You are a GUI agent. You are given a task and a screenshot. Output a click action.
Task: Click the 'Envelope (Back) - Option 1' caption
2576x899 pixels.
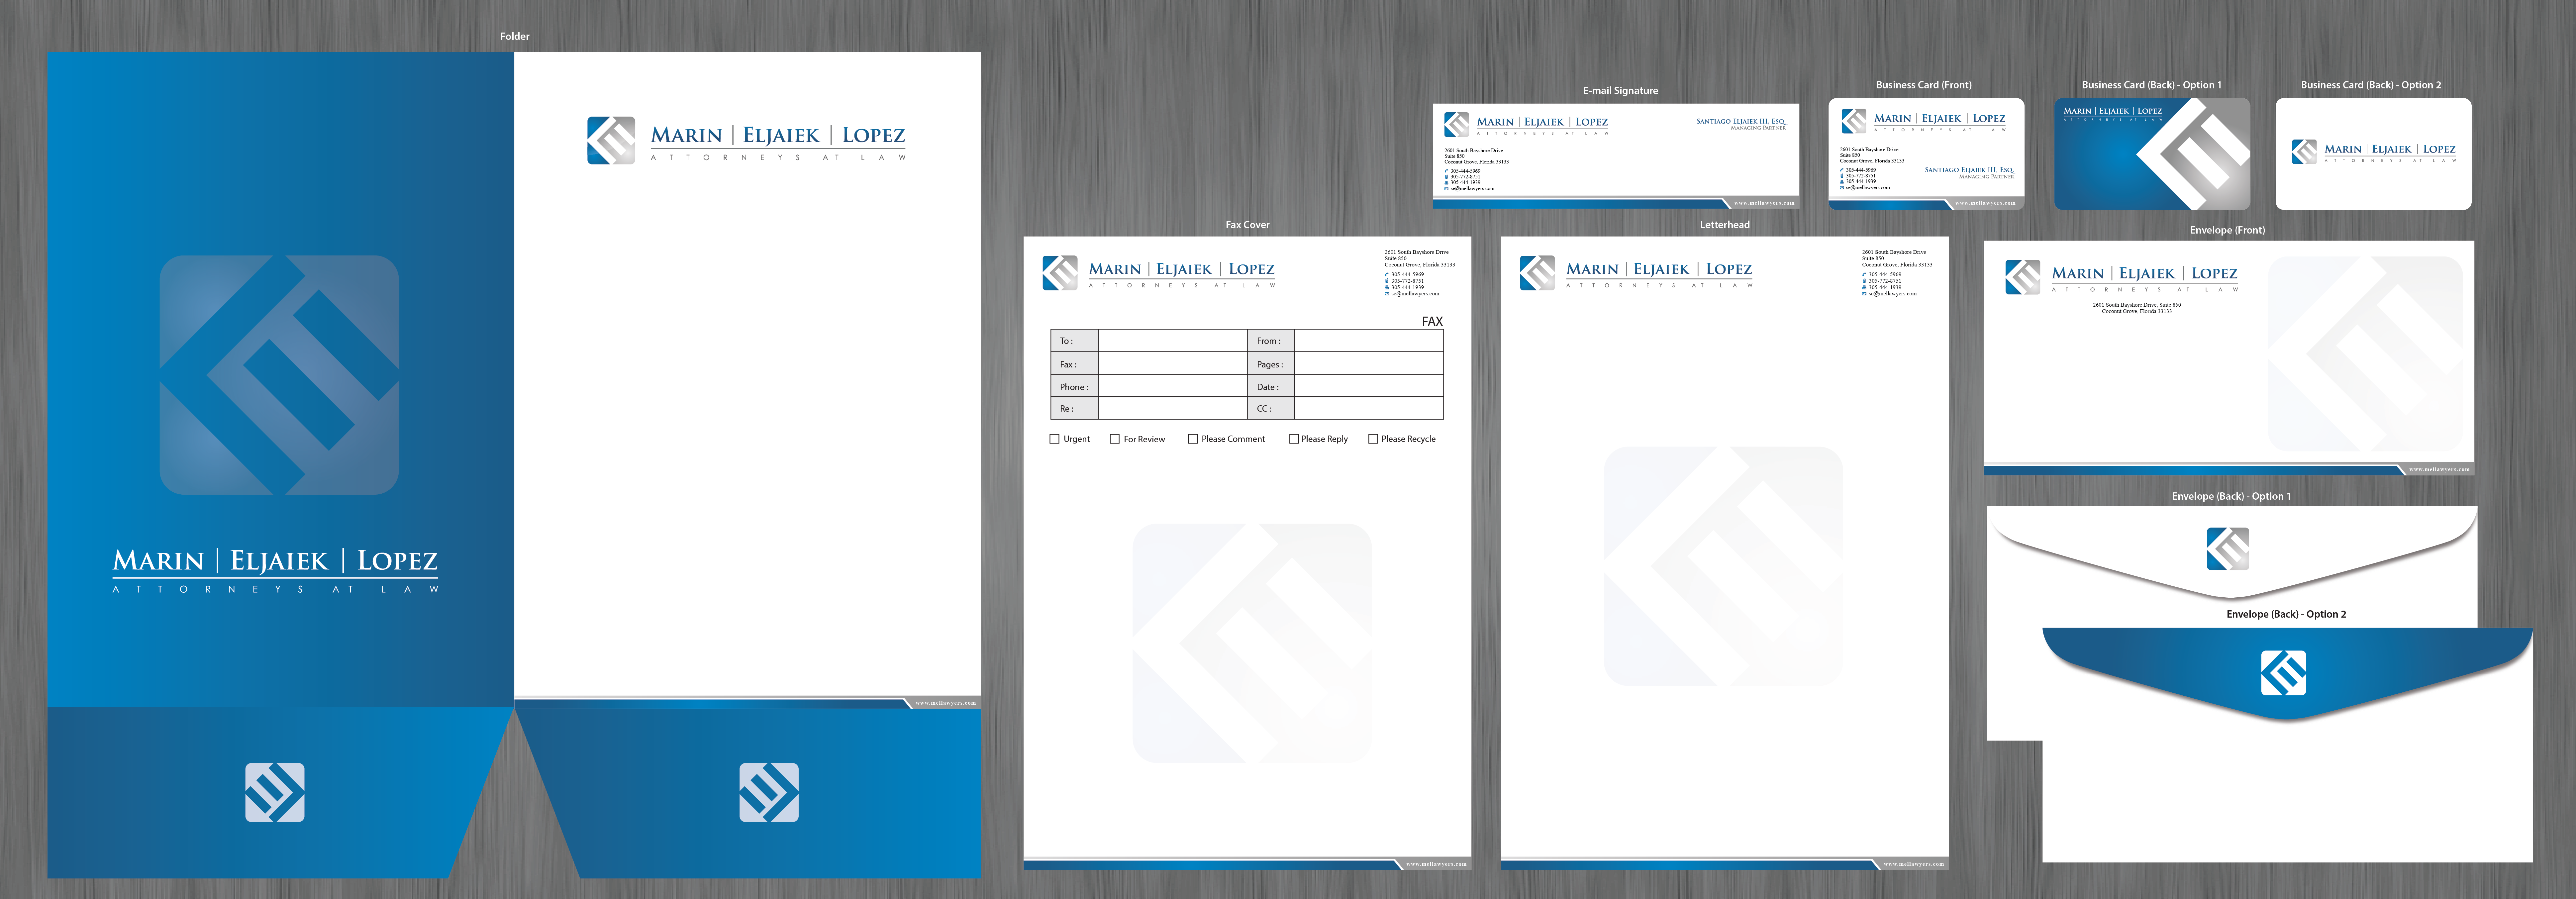coord(2231,496)
